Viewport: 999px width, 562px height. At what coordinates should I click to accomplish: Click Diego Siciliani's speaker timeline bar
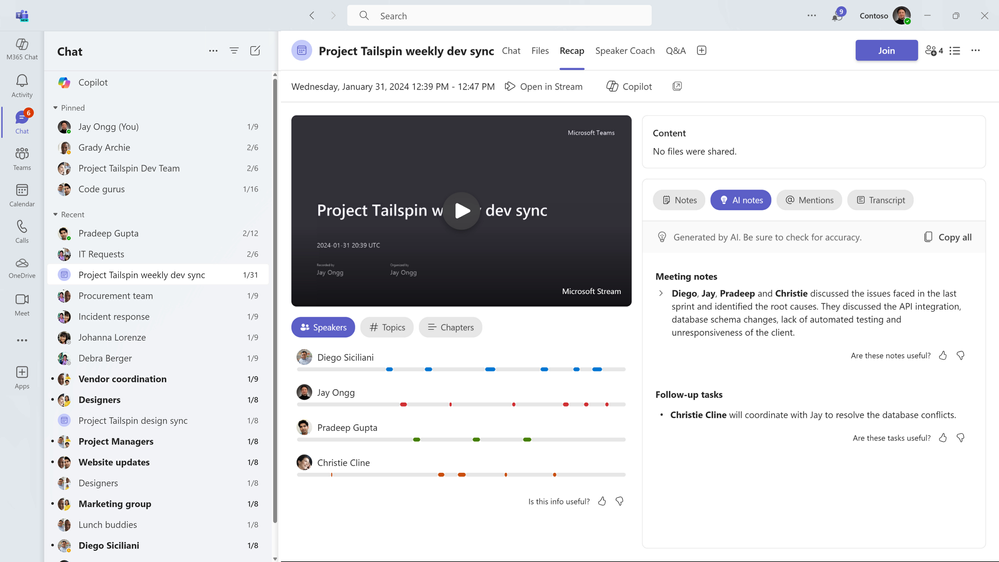[461, 369]
